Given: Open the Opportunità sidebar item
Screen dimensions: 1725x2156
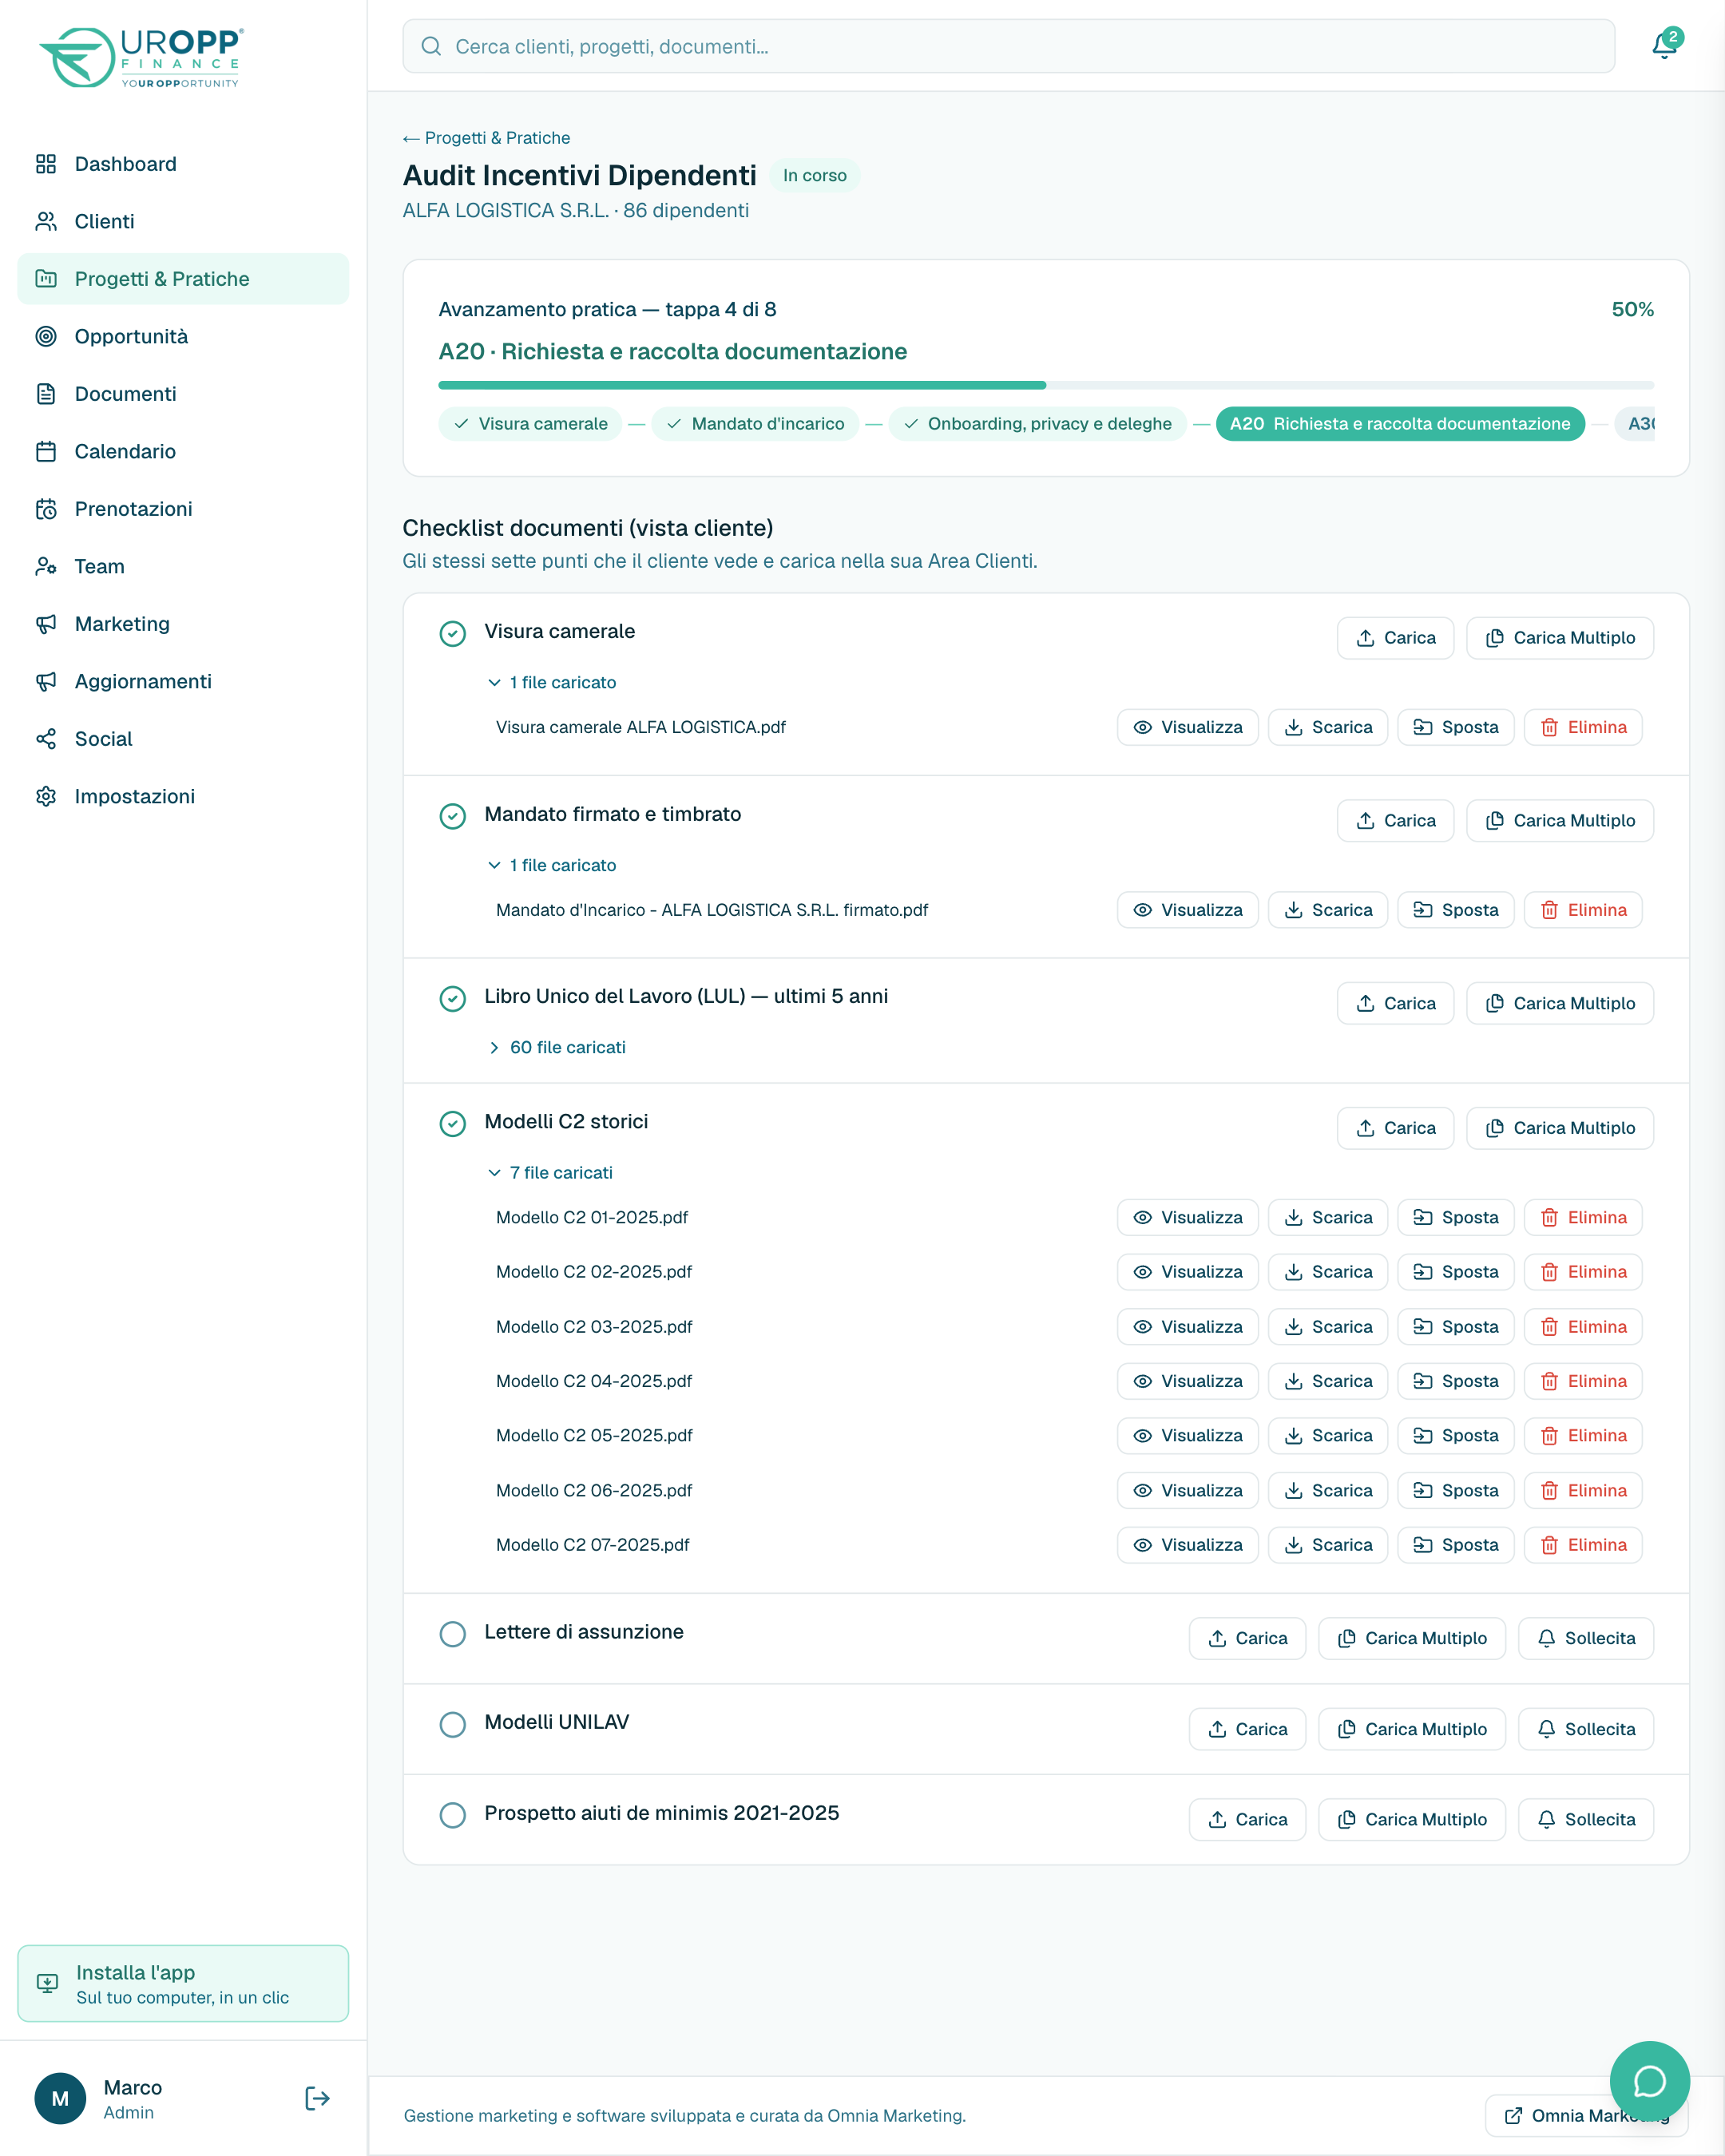Looking at the screenshot, I should pos(183,336).
